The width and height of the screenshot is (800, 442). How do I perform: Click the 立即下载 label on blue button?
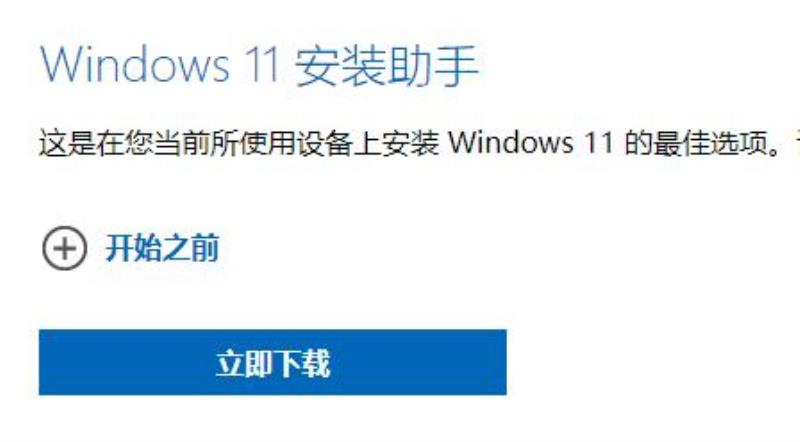[273, 363]
